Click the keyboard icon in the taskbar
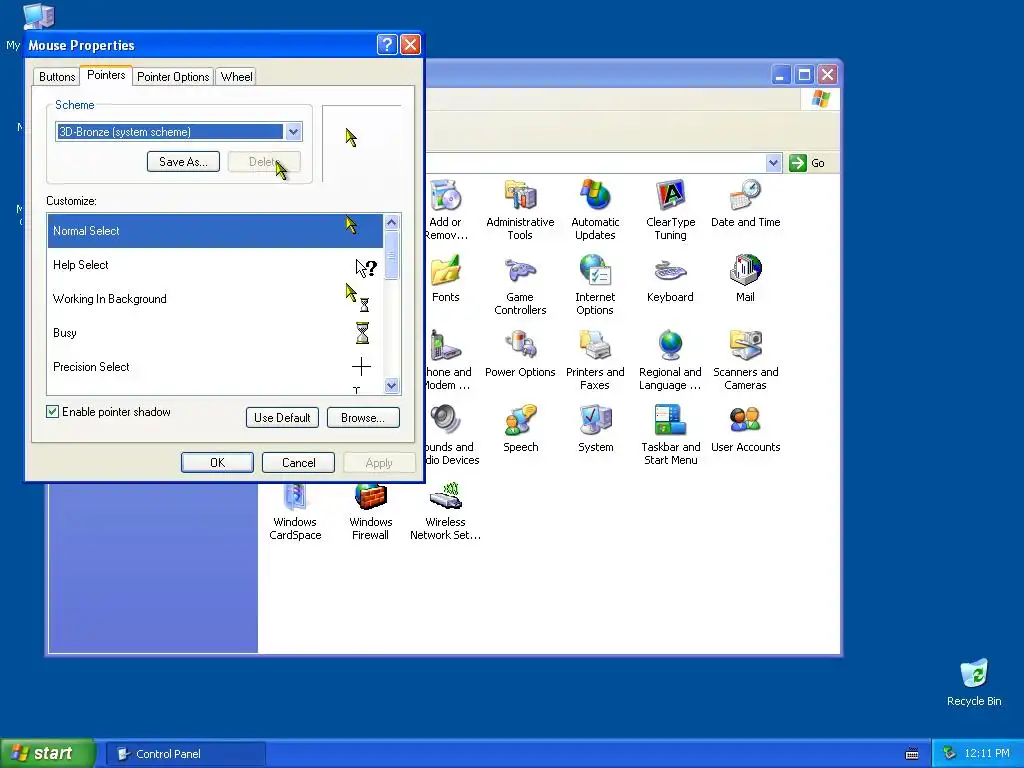The height and width of the screenshot is (768, 1024). pos(912,754)
